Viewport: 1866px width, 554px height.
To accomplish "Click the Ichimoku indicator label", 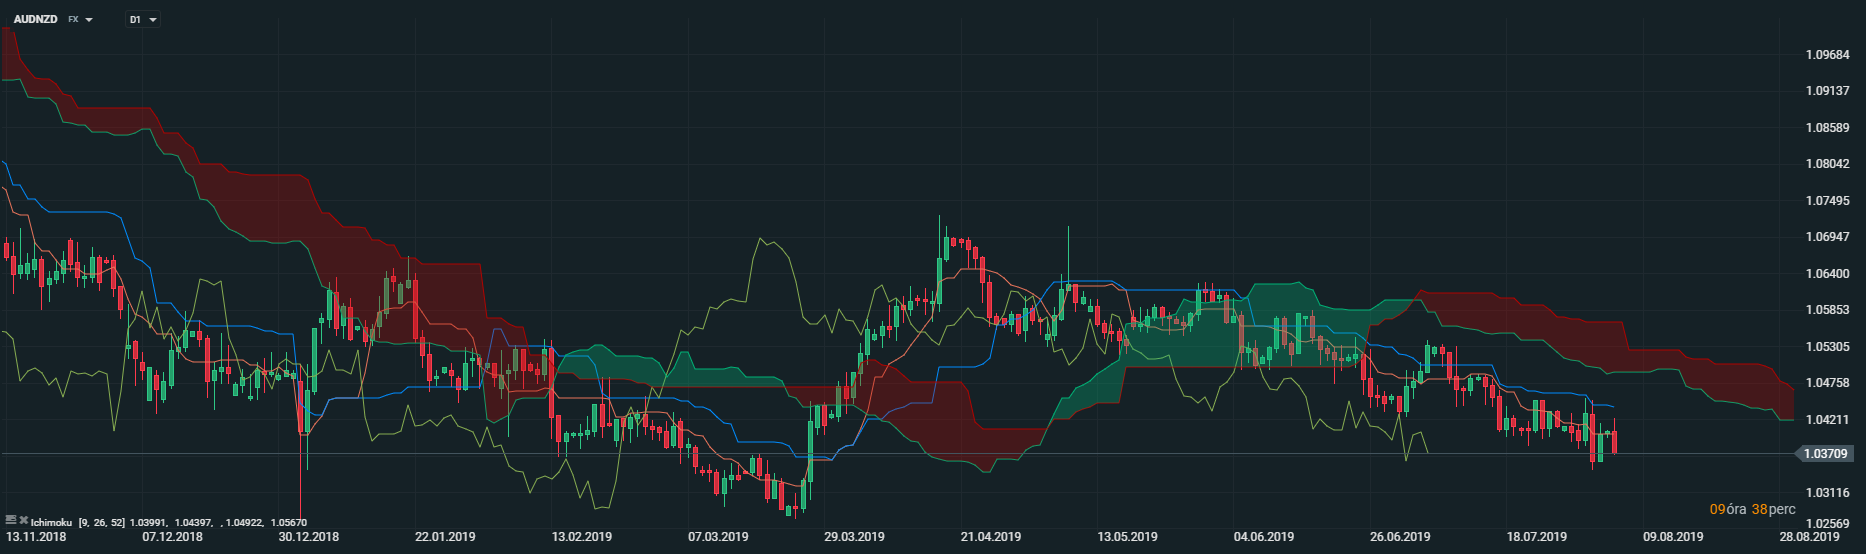I will click(x=51, y=523).
